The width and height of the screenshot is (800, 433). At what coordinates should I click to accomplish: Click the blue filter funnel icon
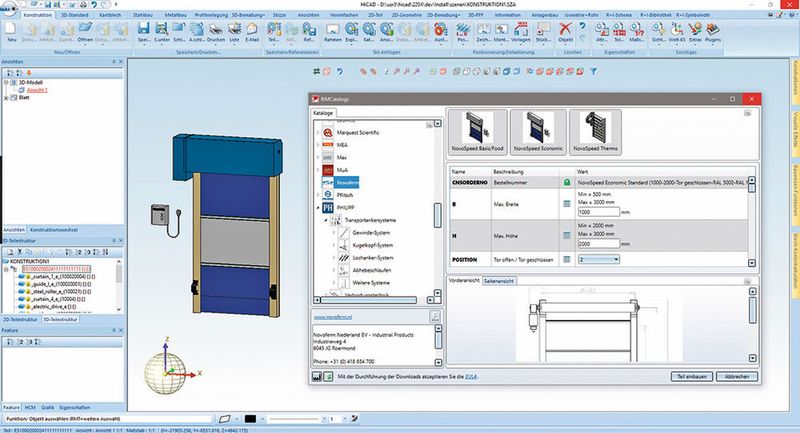tap(593, 72)
